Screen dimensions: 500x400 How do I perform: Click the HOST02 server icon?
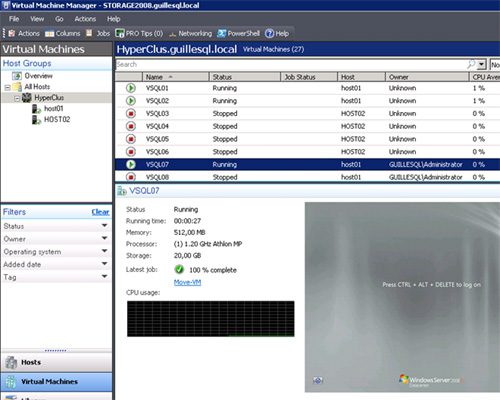point(36,120)
